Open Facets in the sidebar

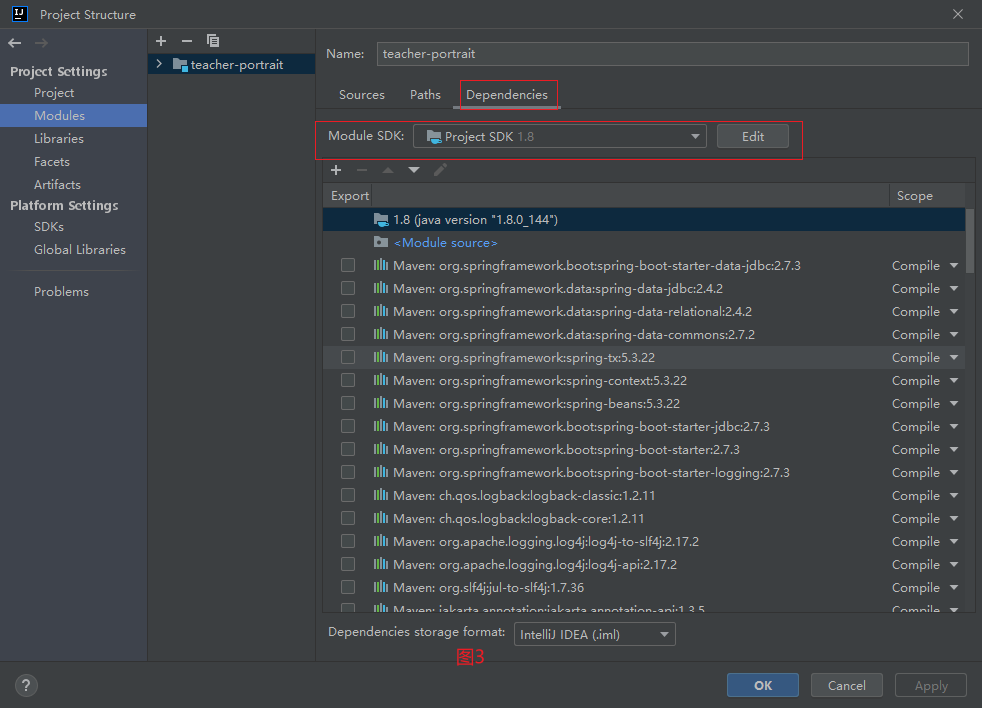[52, 162]
